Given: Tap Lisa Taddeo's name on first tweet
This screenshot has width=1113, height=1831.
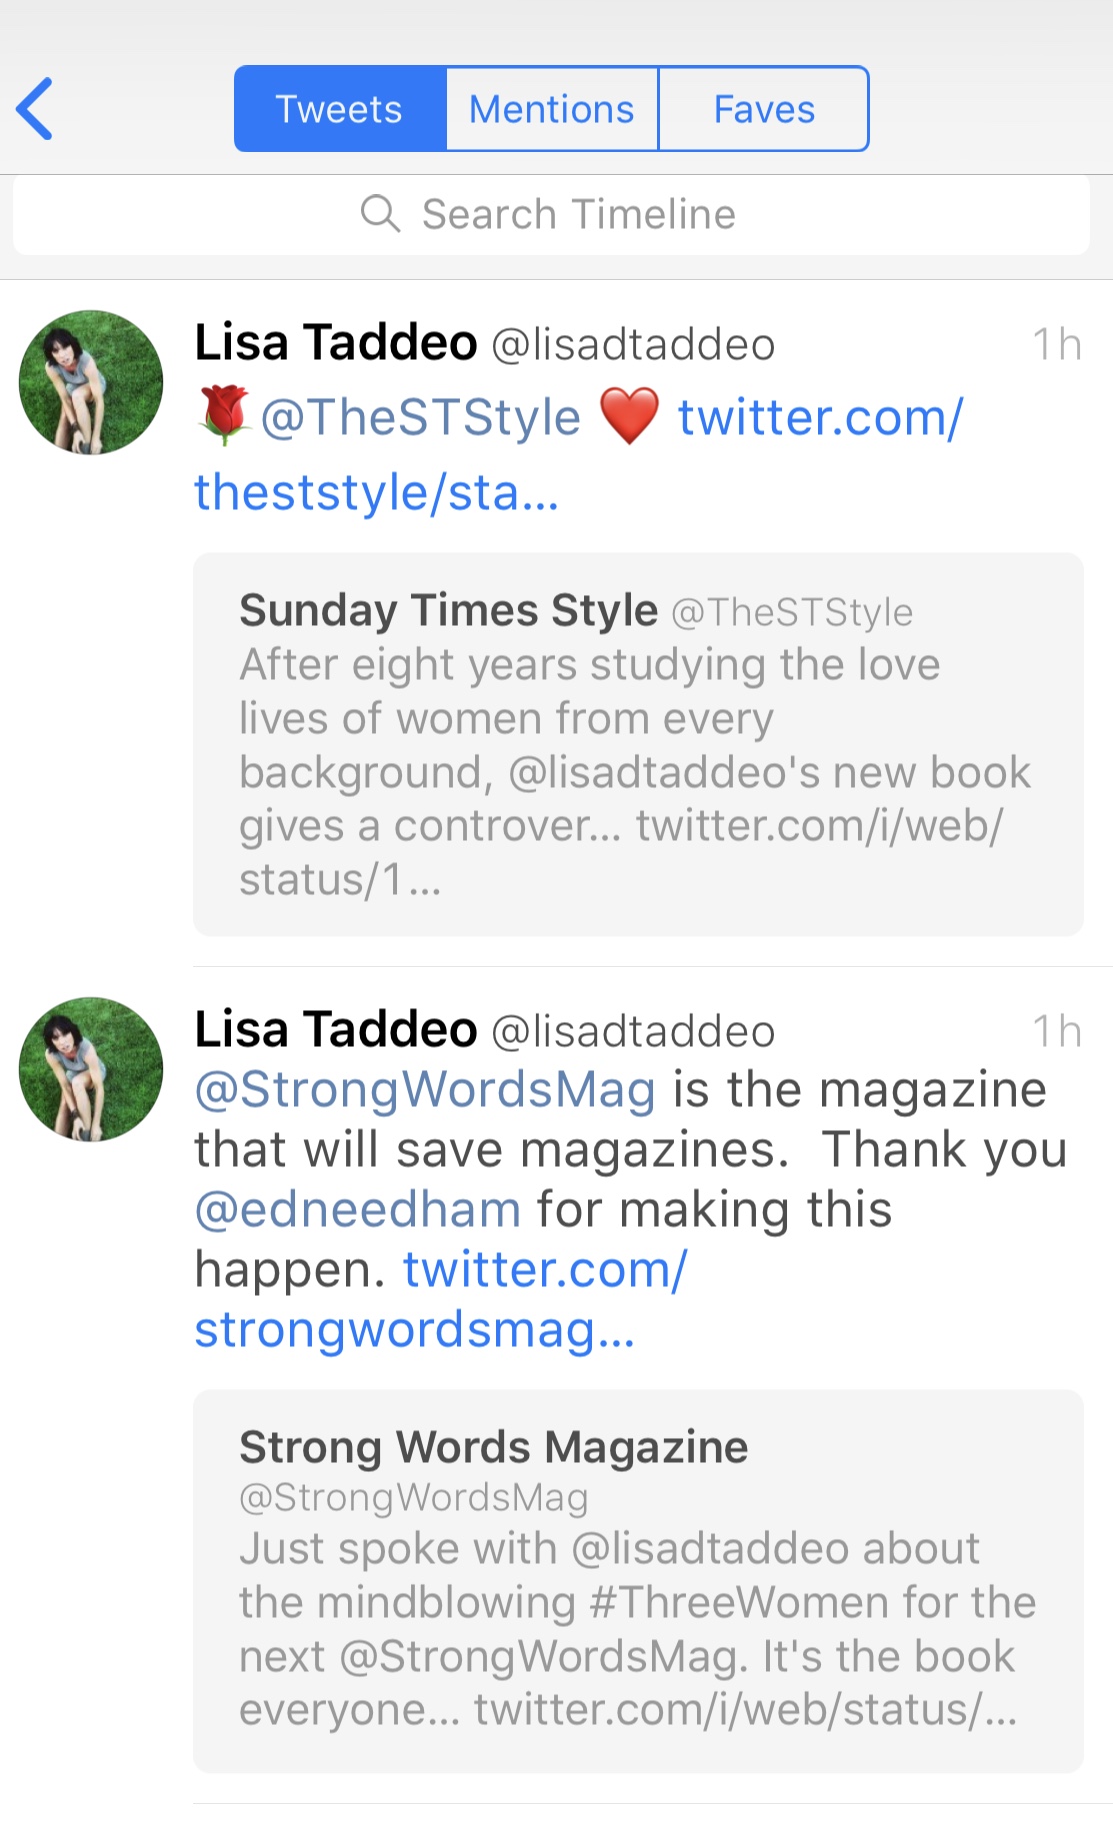Looking at the screenshot, I should coord(336,343).
